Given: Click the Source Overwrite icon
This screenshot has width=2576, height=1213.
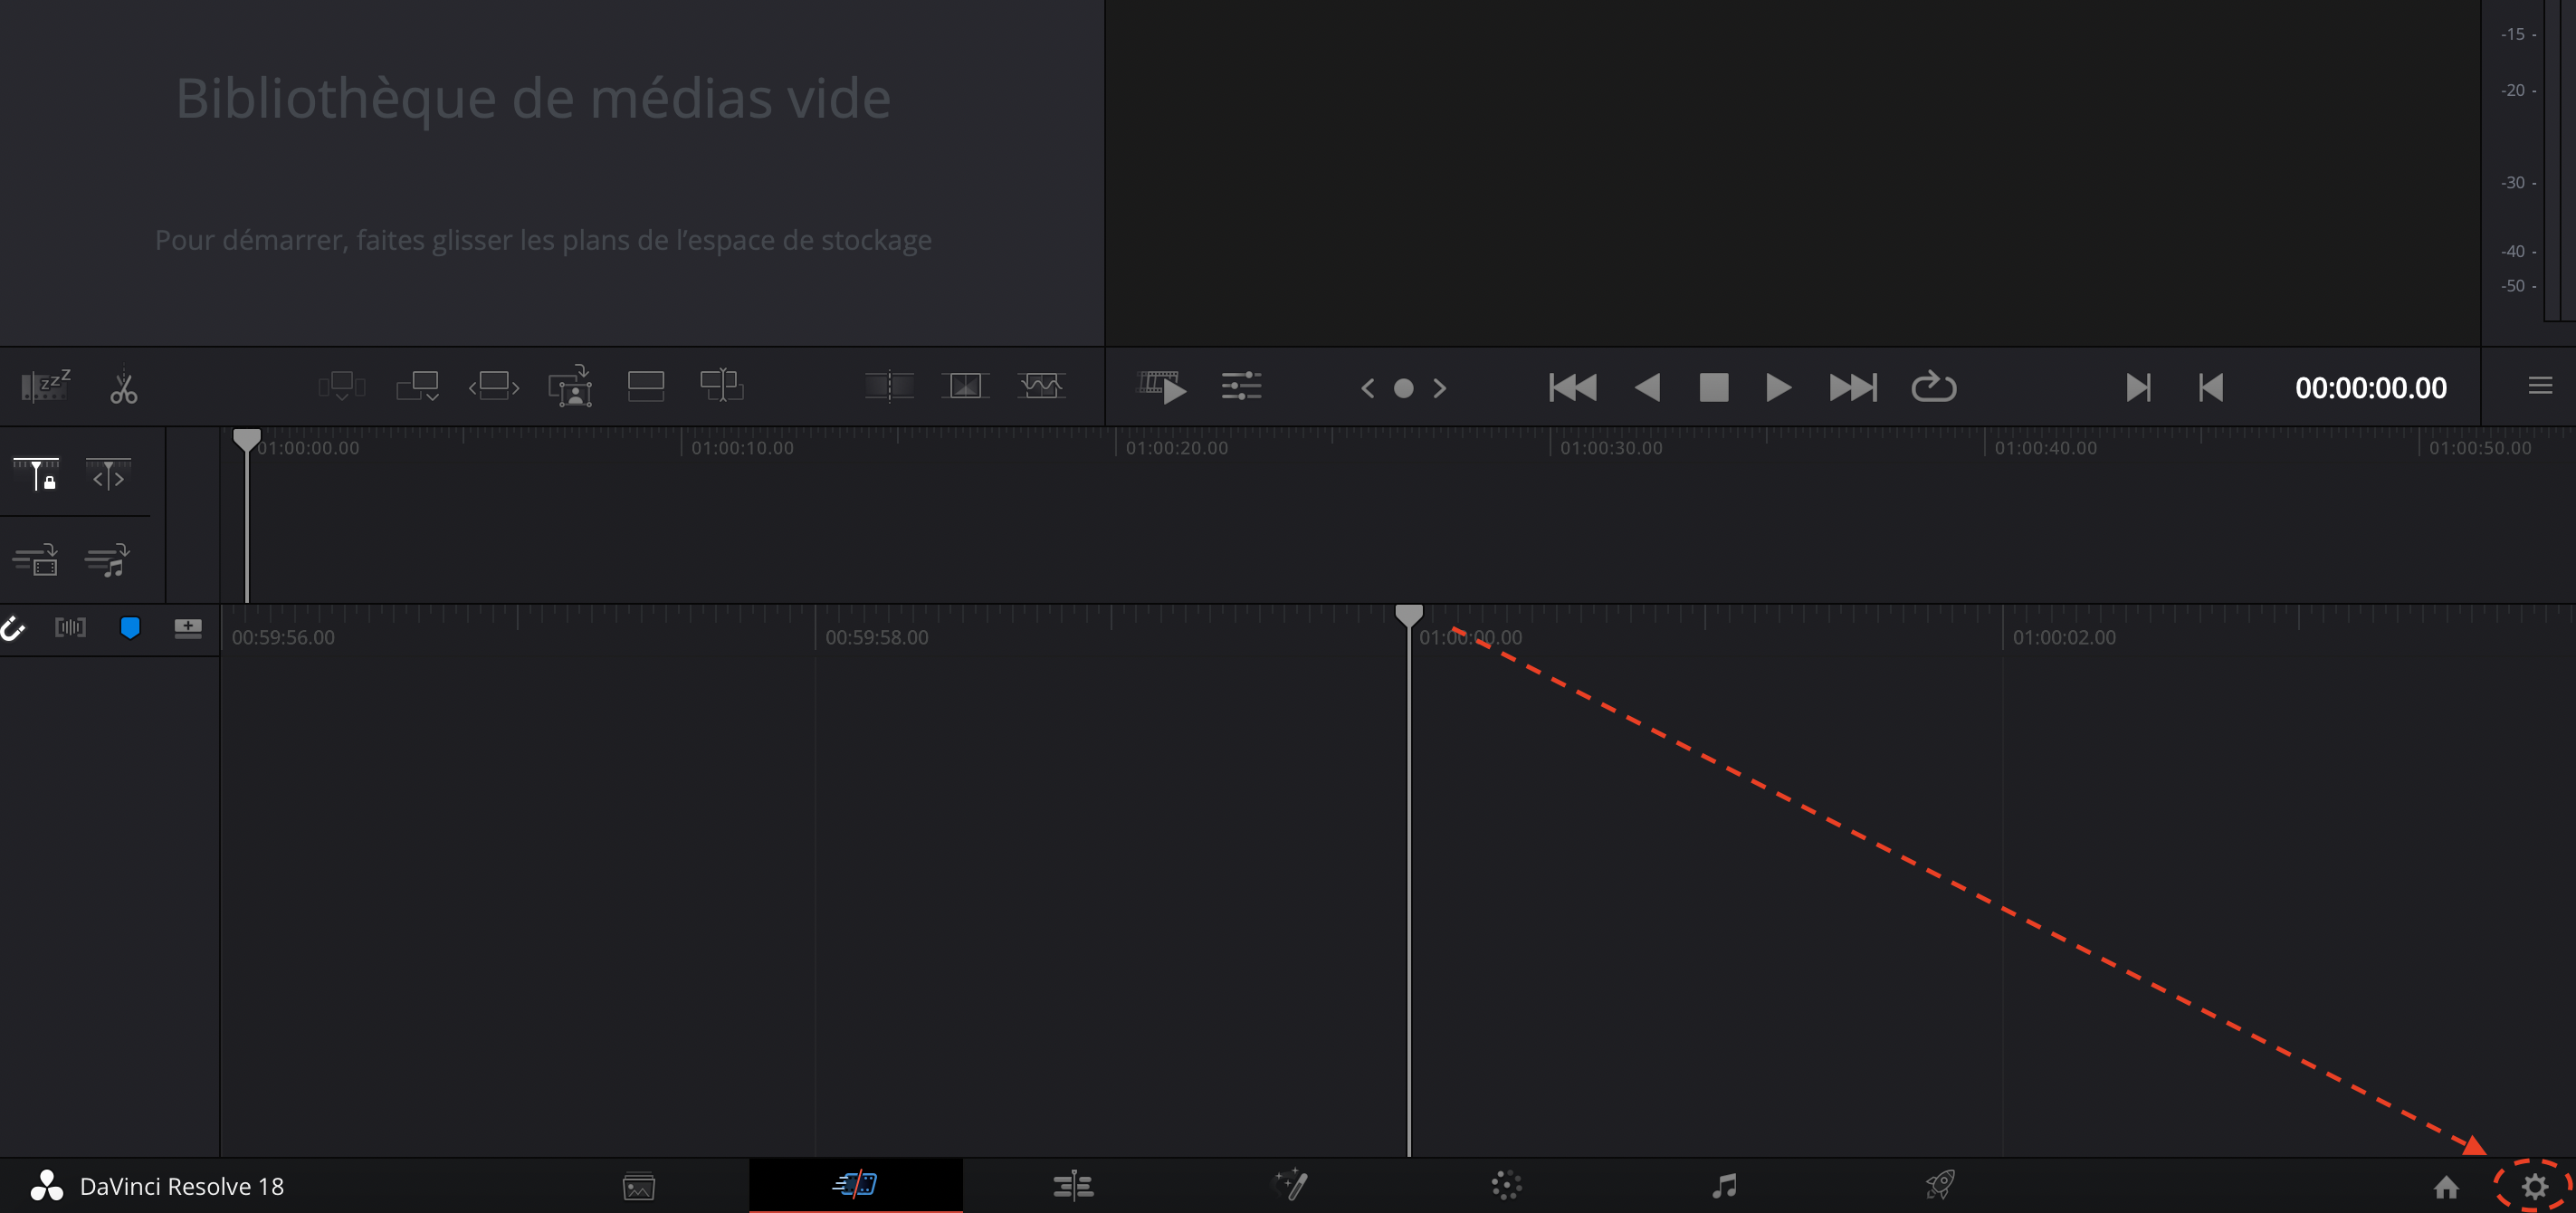Looking at the screenshot, I should [x=721, y=386].
